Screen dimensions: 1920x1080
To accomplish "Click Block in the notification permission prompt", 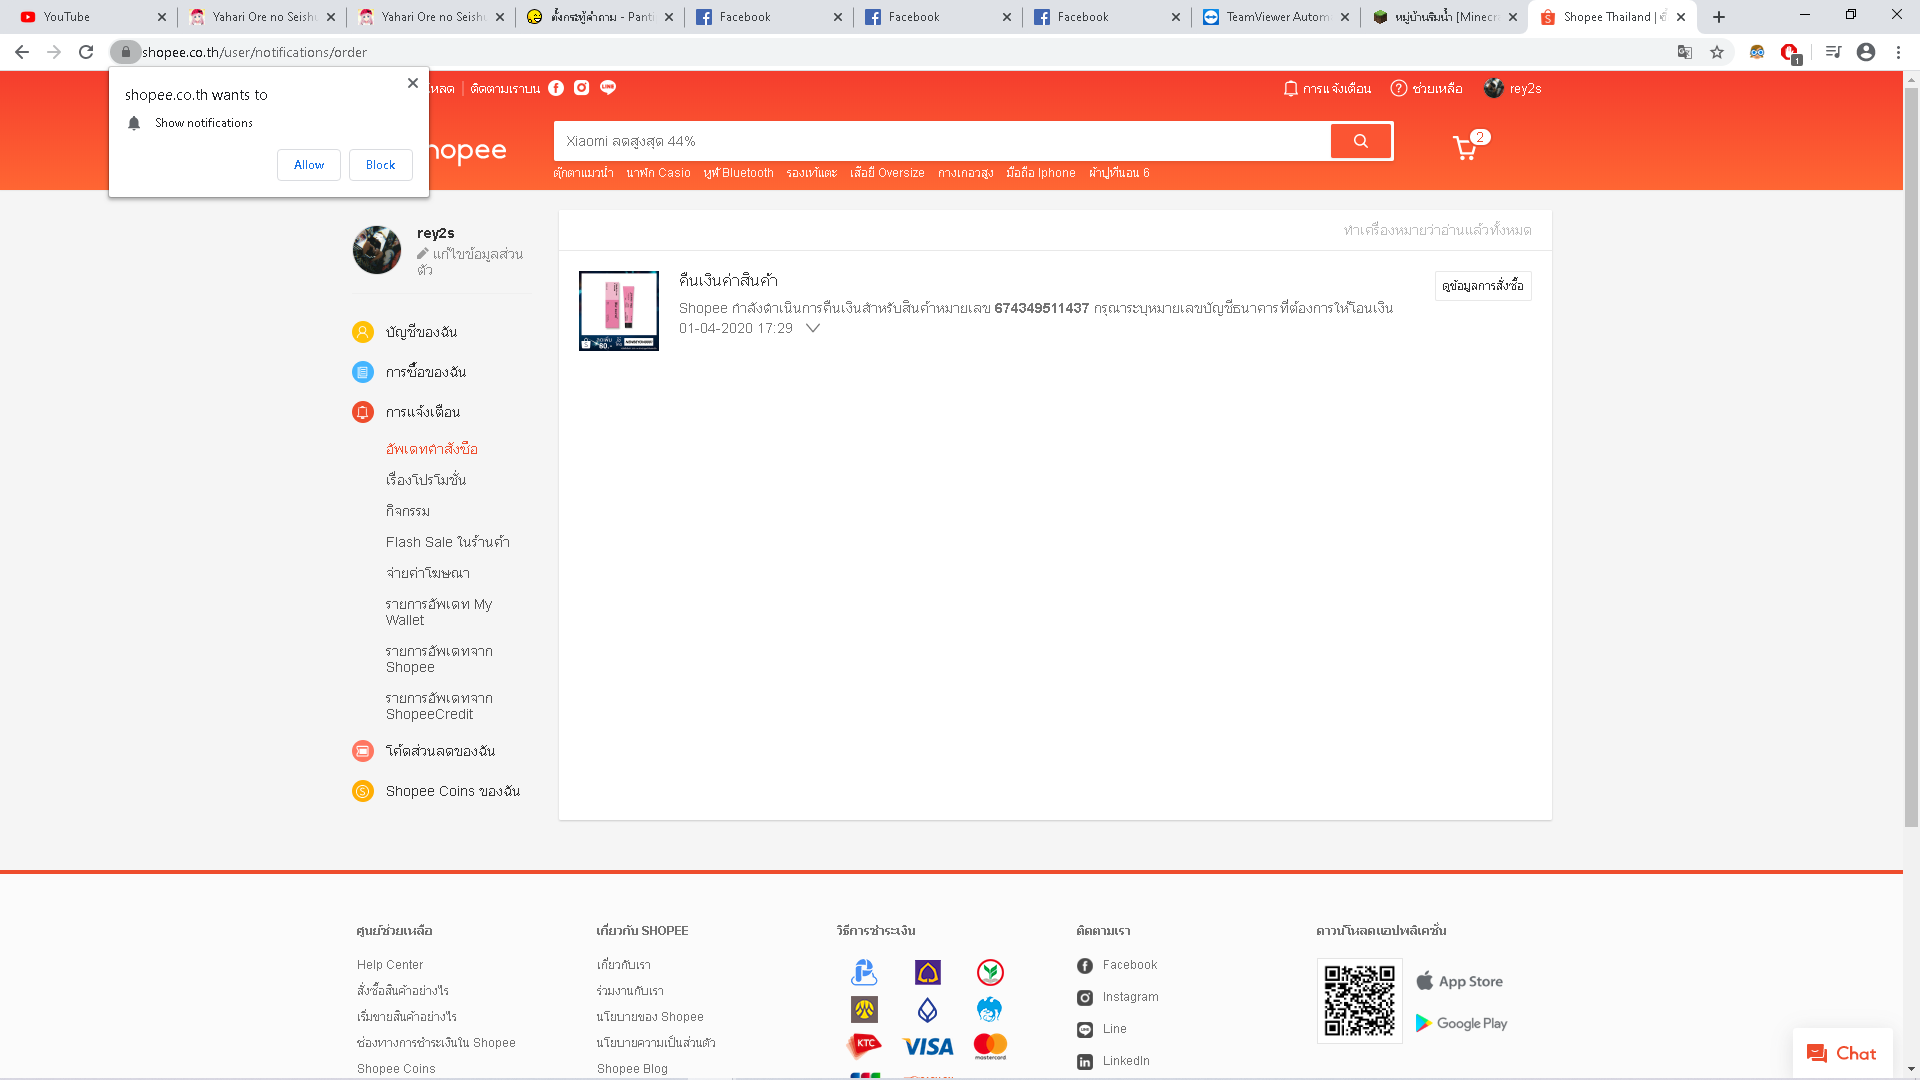I will point(380,165).
